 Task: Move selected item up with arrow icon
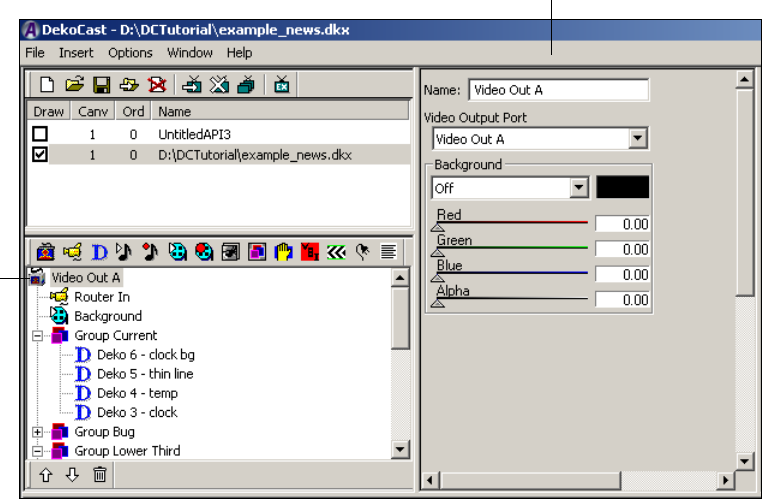(x=46, y=475)
